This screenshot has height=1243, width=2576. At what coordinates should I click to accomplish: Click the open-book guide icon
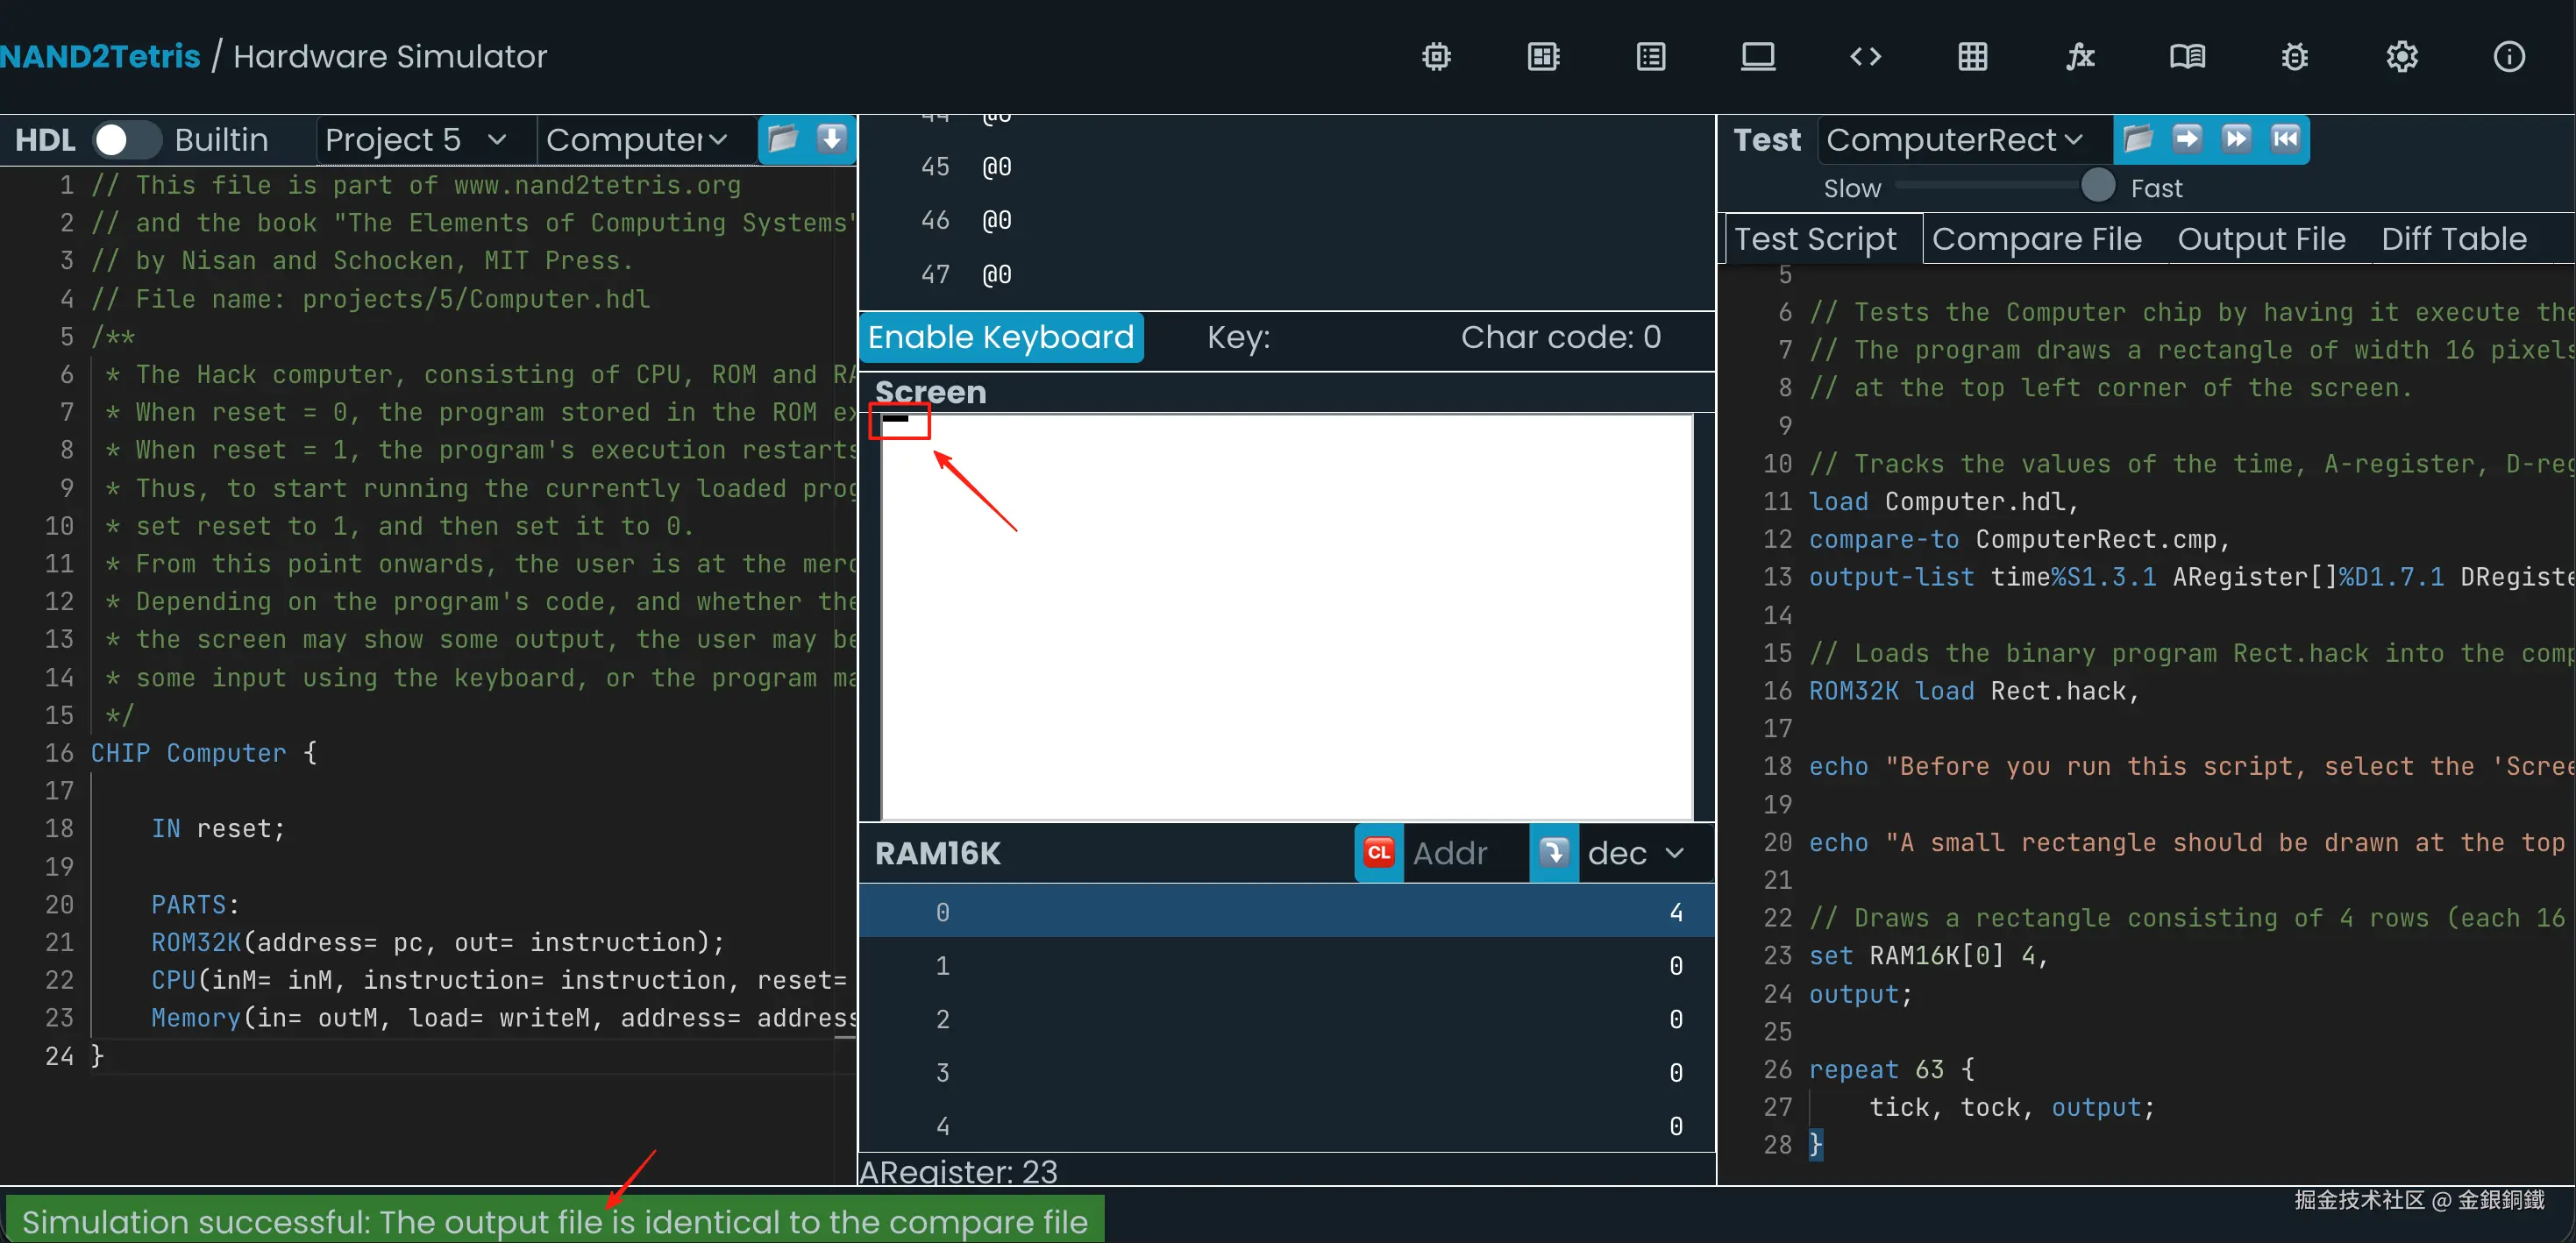pyautogui.click(x=2187, y=57)
